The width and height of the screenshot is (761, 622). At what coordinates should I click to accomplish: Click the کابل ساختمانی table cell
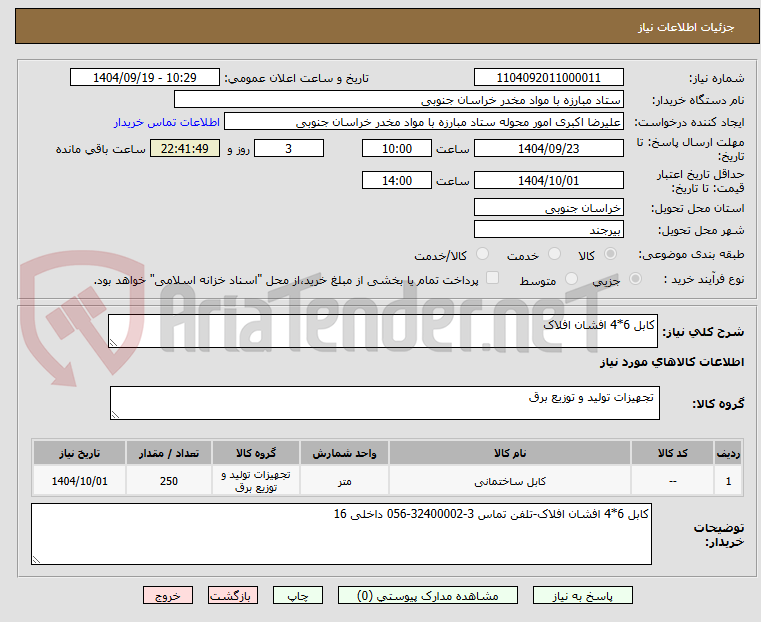pos(510,481)
